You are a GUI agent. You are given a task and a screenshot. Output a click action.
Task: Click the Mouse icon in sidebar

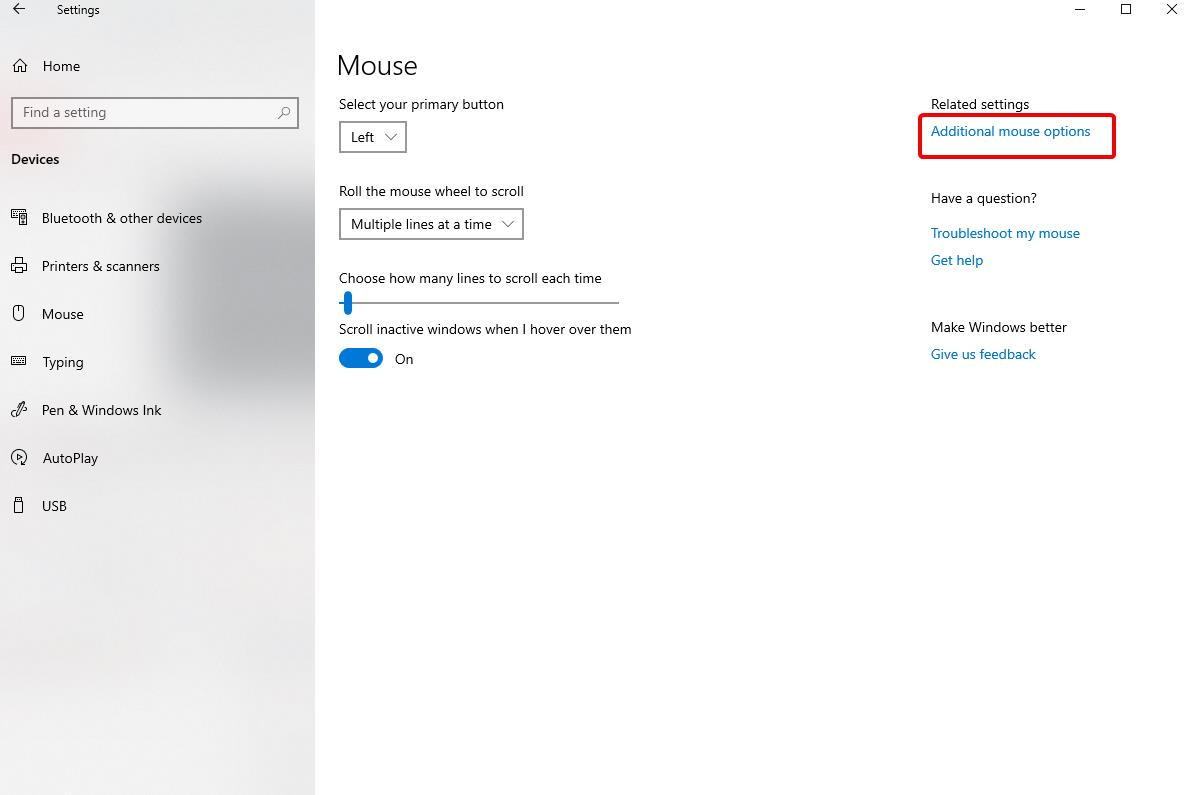(19, 313)
